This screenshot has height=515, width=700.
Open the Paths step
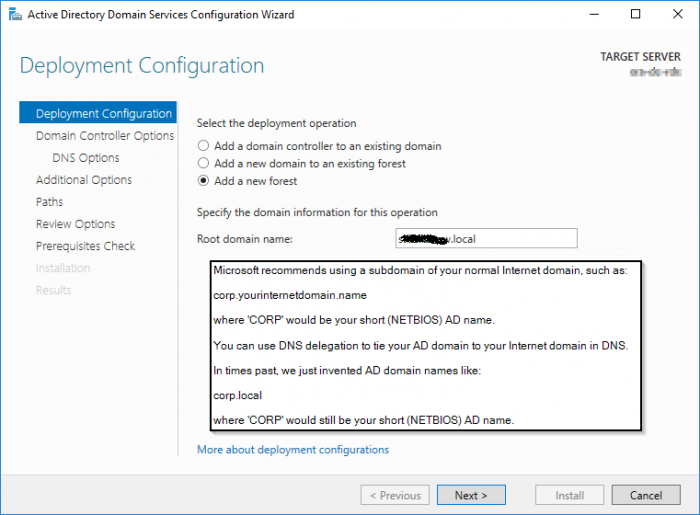click(x=49, y=202)
